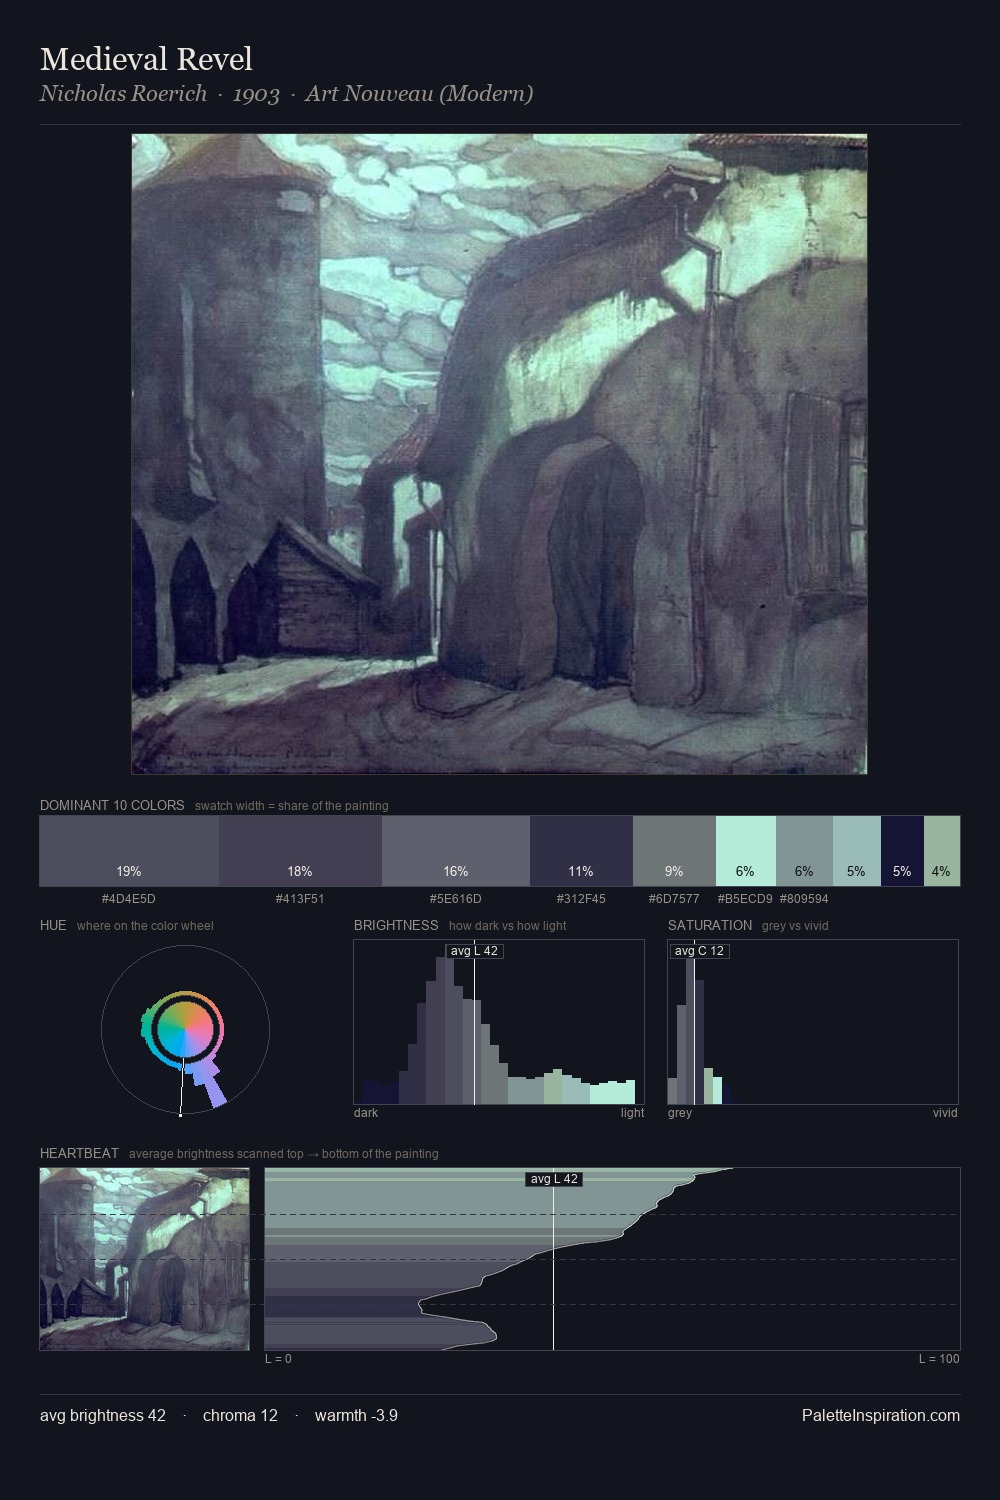This screenshot has height=1500, width=1000.
Task: Click the dark navy 5% swatch
Action: click(902, 851)
